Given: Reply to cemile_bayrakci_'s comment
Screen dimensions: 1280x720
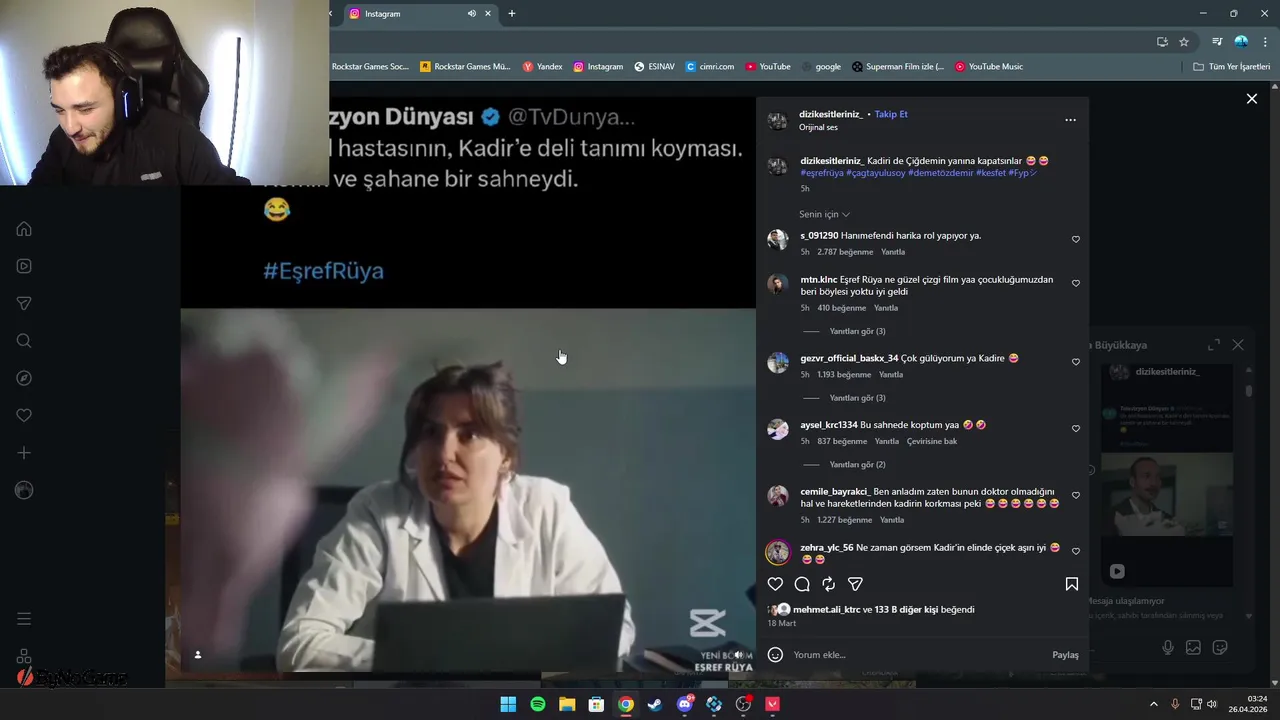Looking at the screenshot, I should pos(892,520).
